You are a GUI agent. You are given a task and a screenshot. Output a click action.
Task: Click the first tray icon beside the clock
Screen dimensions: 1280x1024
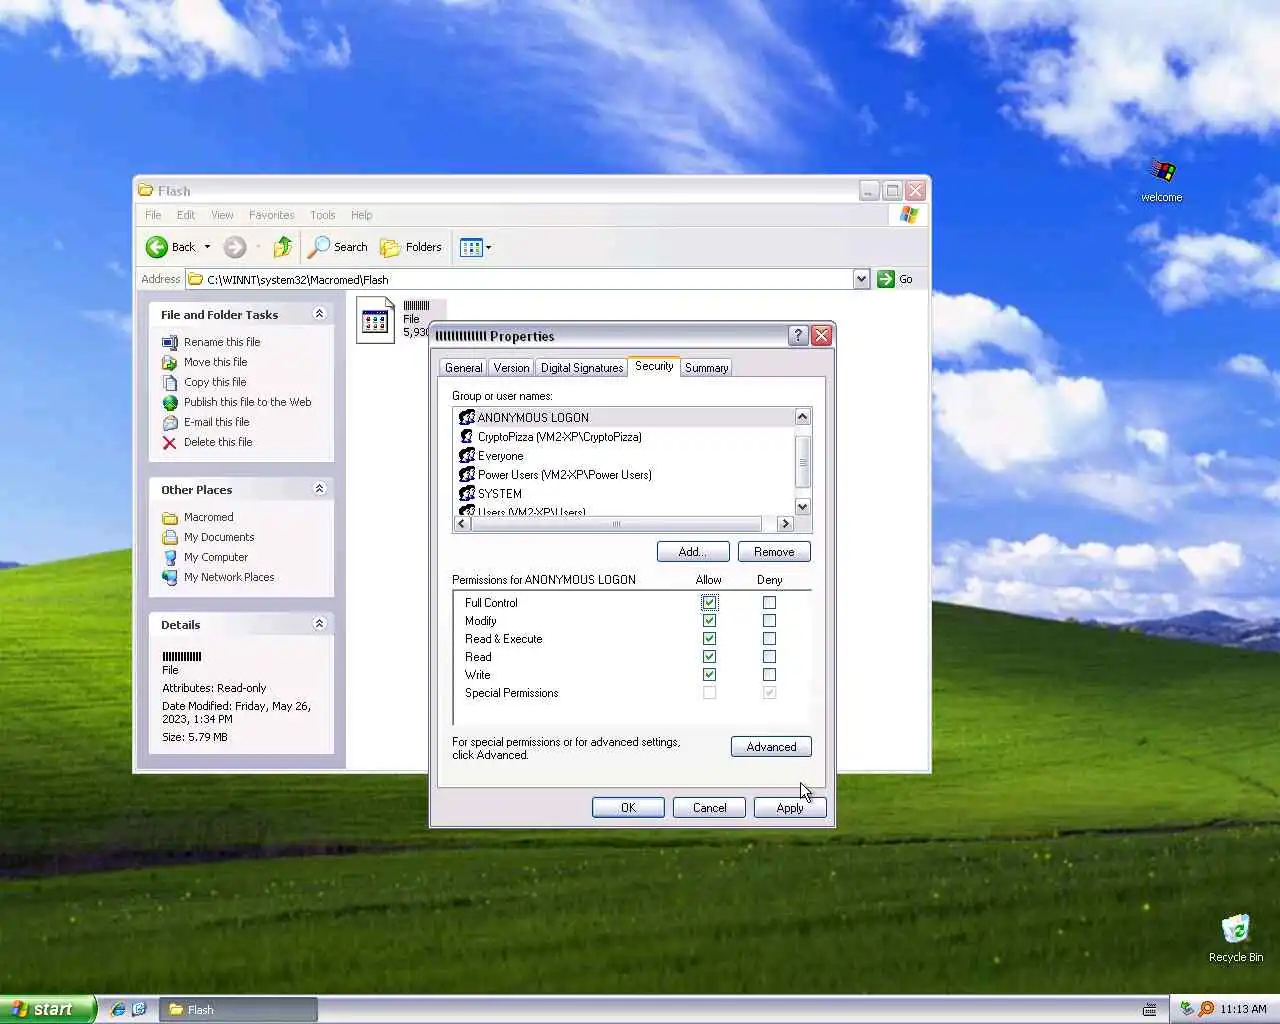pyautogui.click(x=1186, y=1009)
